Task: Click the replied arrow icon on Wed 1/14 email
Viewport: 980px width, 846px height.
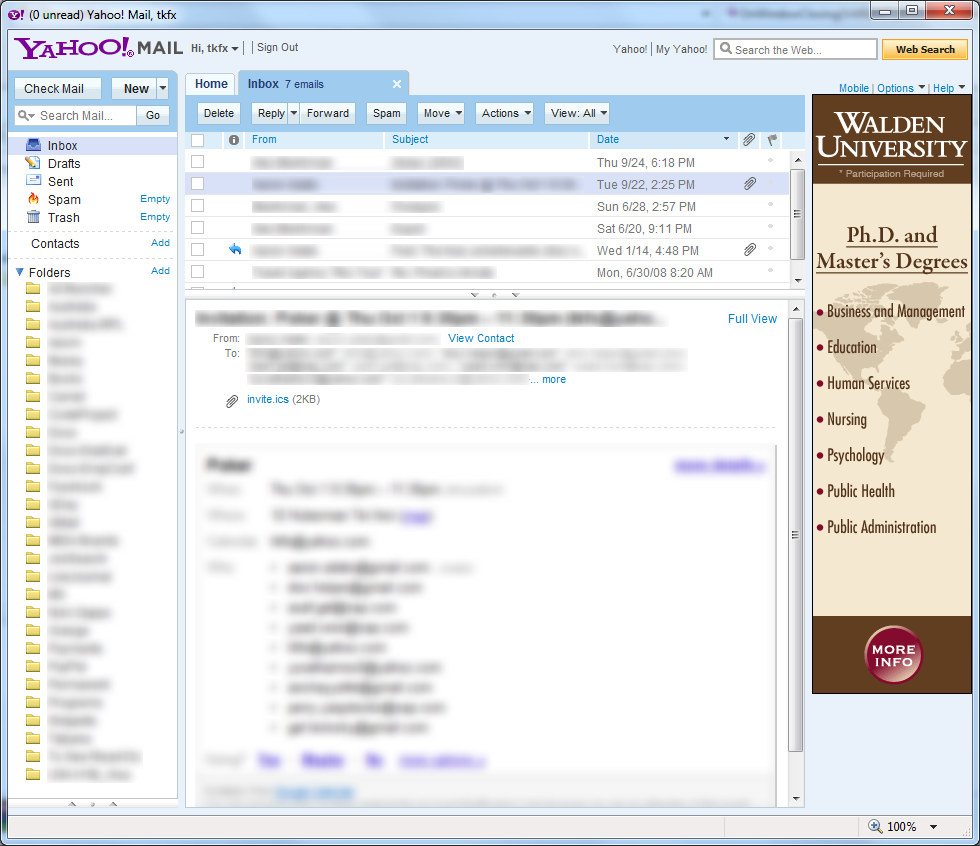Action: tap(235, 249)
